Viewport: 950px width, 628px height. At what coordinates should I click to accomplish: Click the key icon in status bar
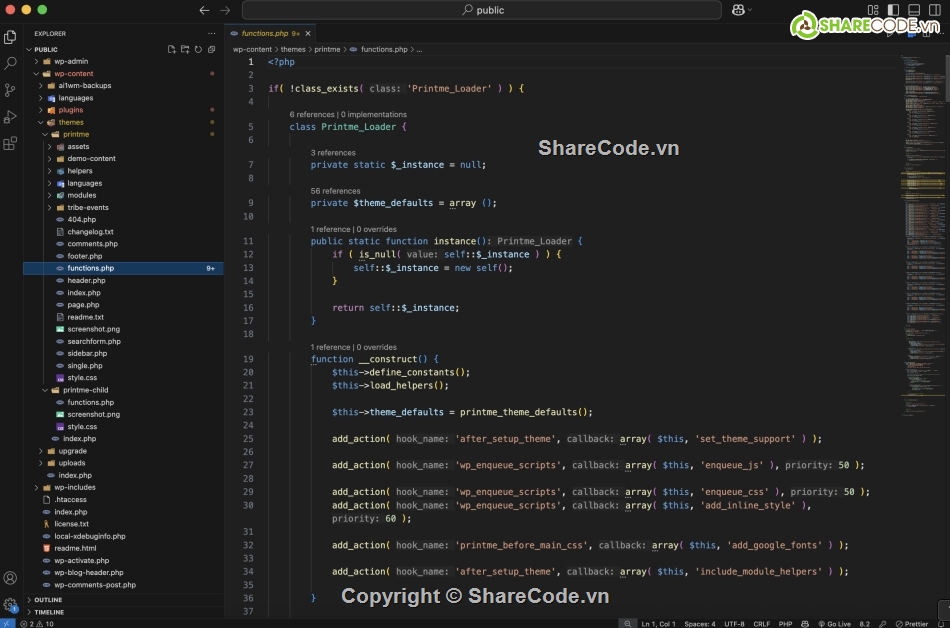click(x=882, y=624)
